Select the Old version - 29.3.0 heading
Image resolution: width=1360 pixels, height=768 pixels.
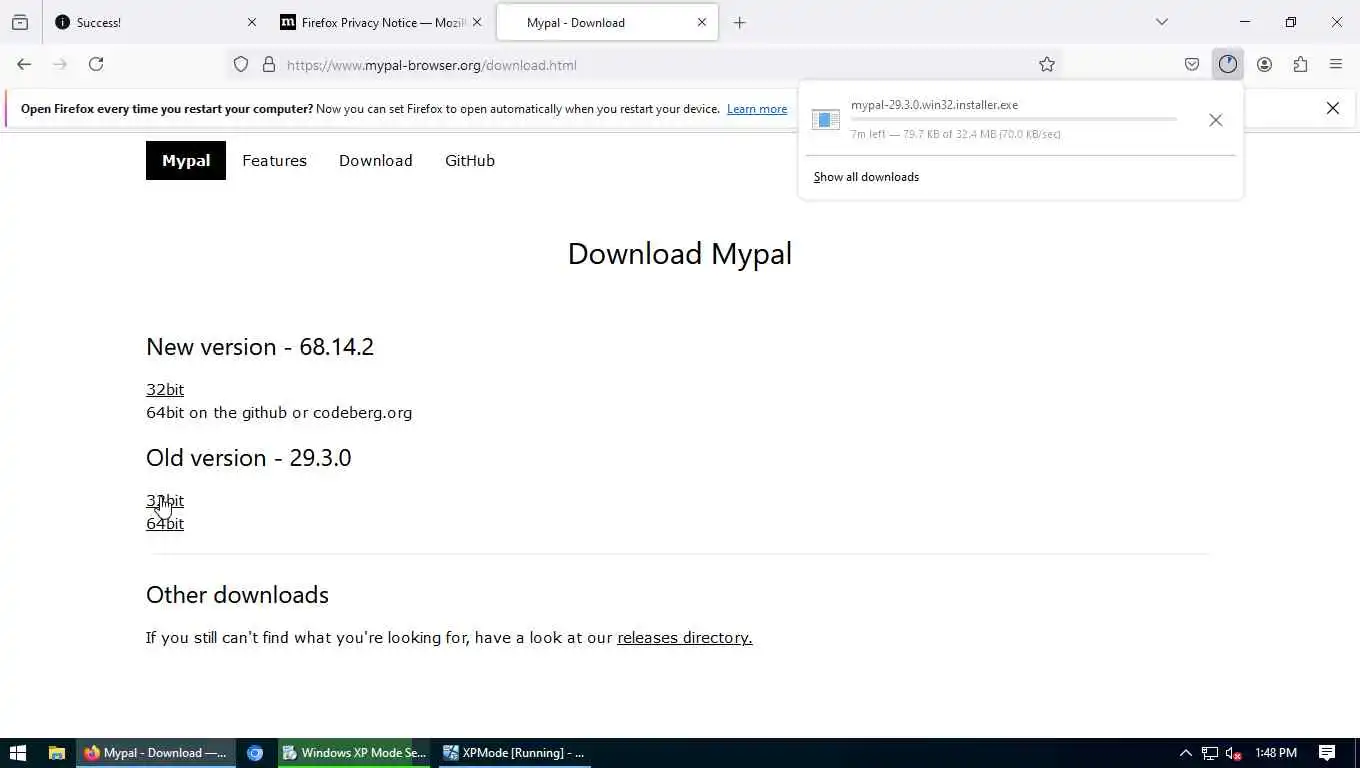pos(249,458)
